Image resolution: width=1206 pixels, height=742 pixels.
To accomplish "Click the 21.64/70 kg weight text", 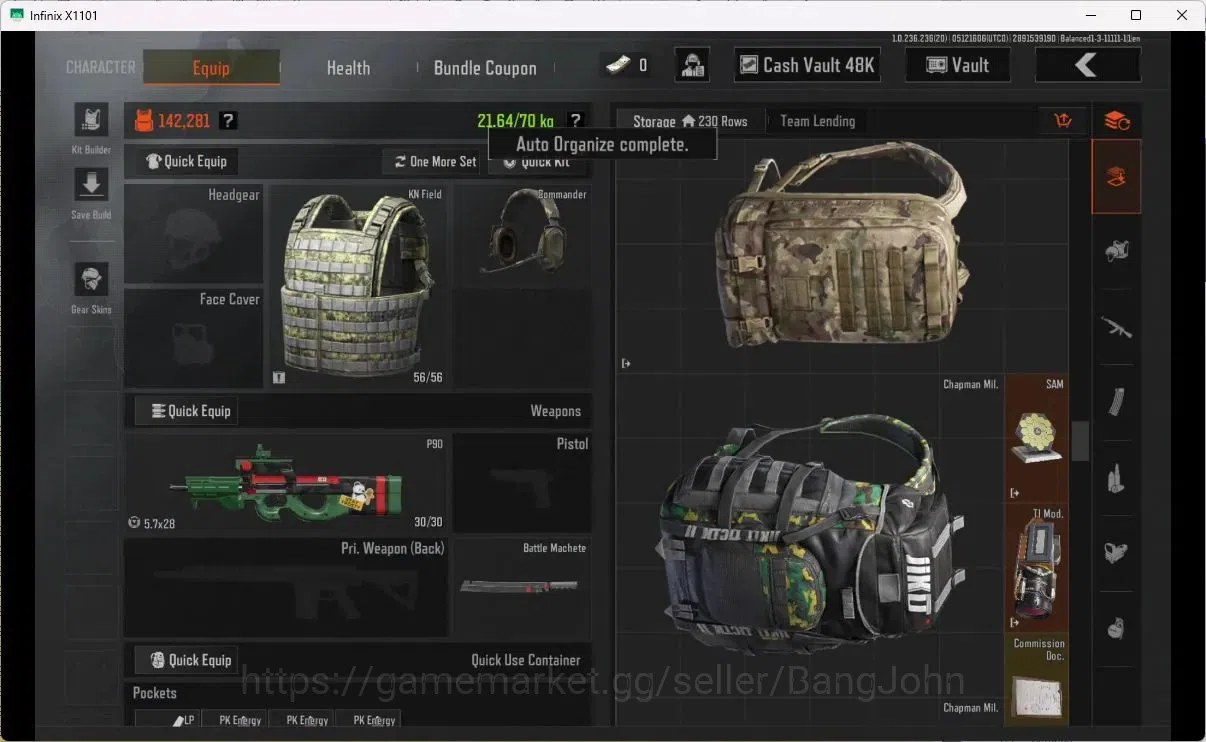I will pos(515,121).
